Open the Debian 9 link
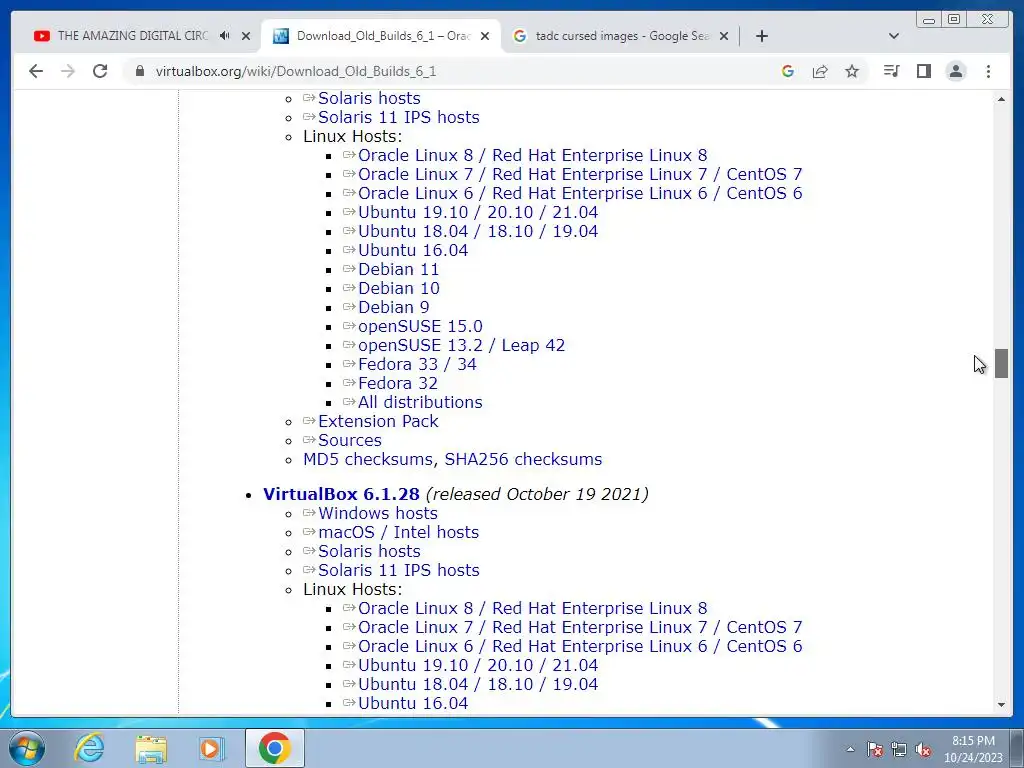The height and width of the screenshot is (768, 1024). (x=393, y=308)
